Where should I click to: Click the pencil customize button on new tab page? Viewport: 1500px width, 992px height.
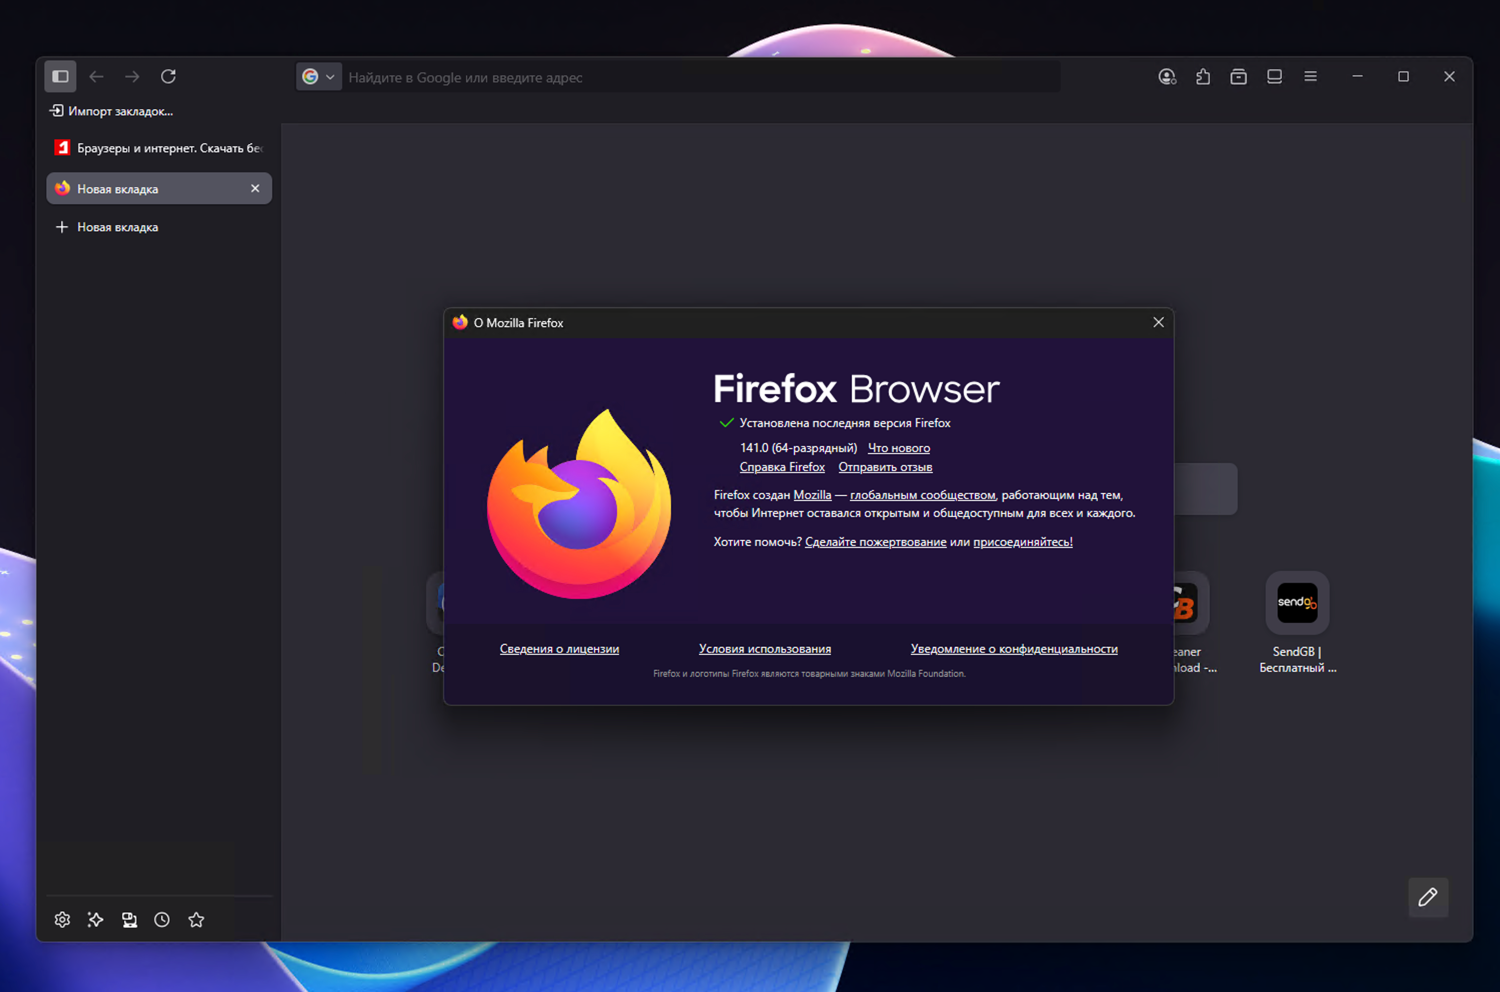pyautogui.click(x=1428, y=897)
